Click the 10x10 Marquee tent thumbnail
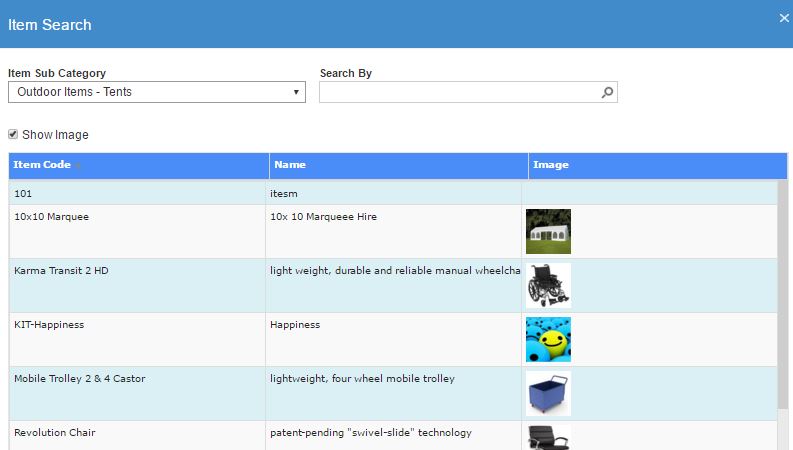Image resolution: width=793 pixels, height=450 pixels. click(x=548, y=231)
